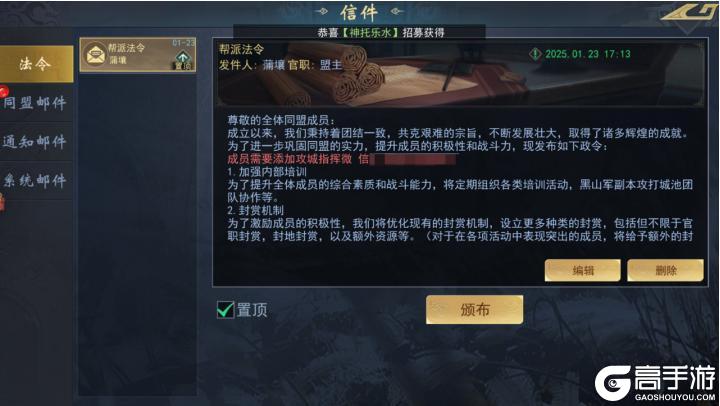Click the 编辑 button
The height and width of the screenshot is (406, 720).
click(583, 270)
